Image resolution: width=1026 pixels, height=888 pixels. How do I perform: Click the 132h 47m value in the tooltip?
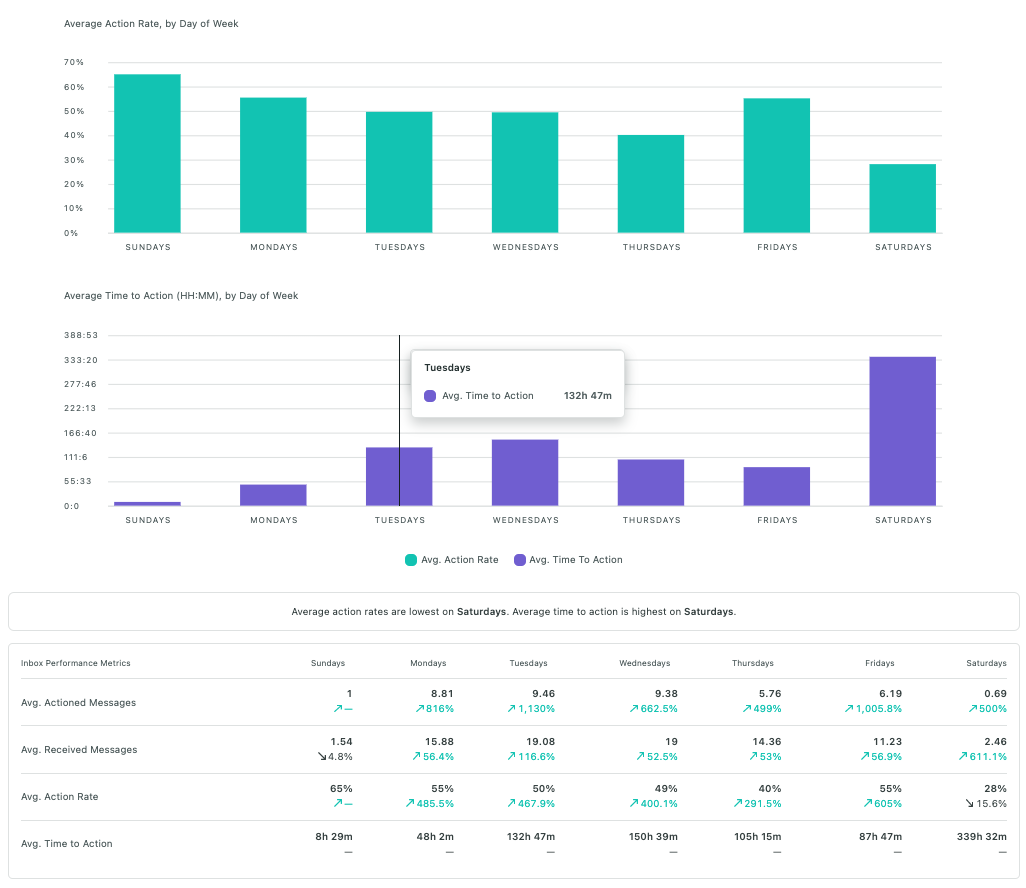589,395
